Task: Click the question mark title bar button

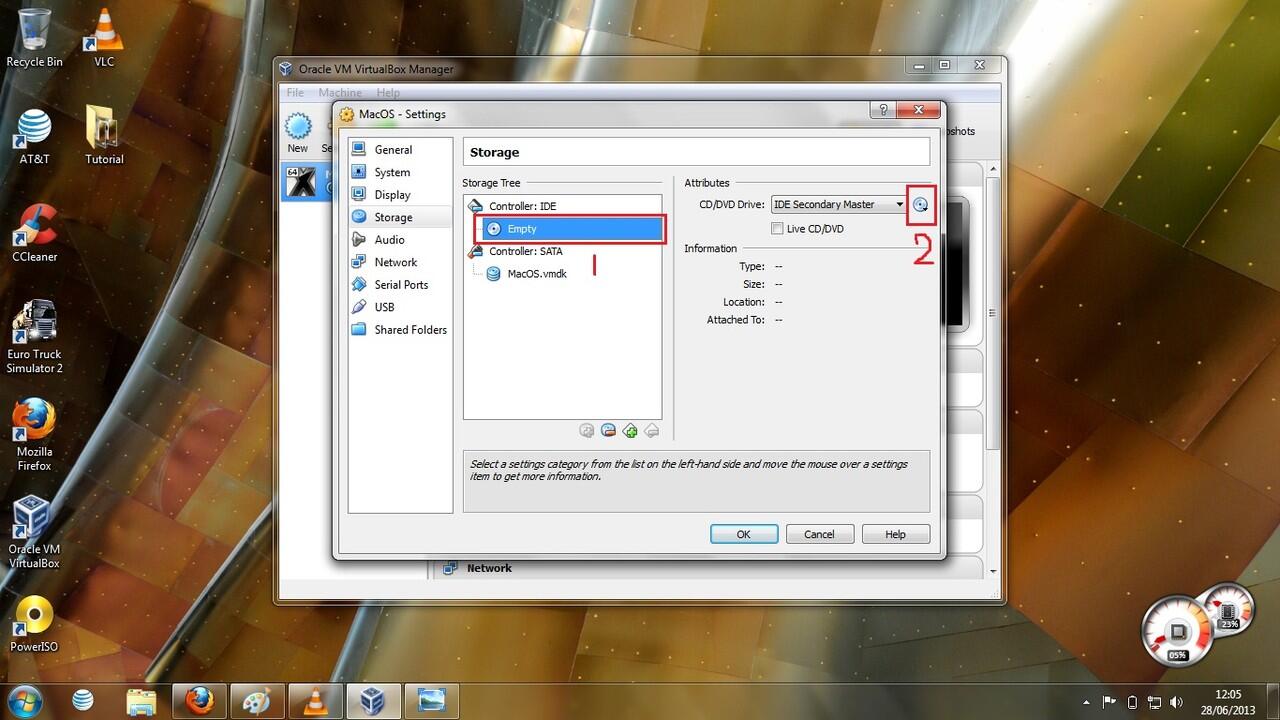Action: click(883, 109)
